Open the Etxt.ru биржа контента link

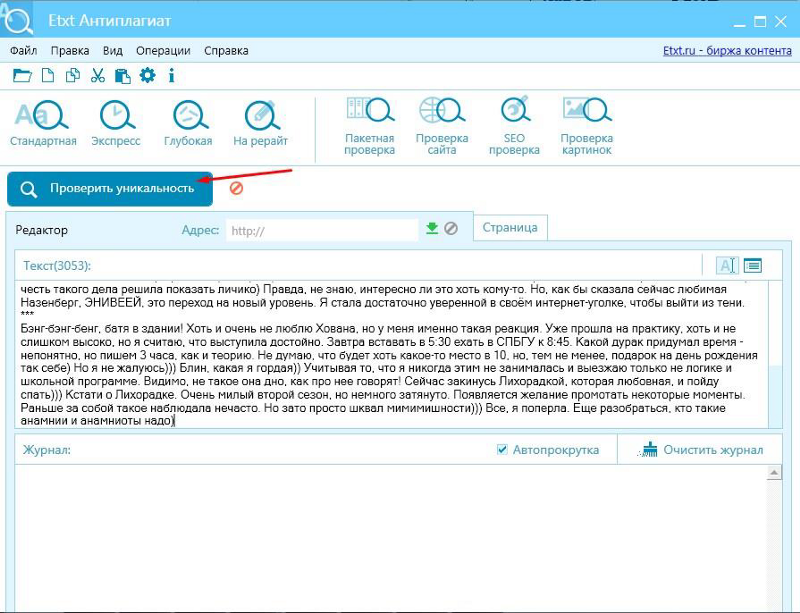727,50
